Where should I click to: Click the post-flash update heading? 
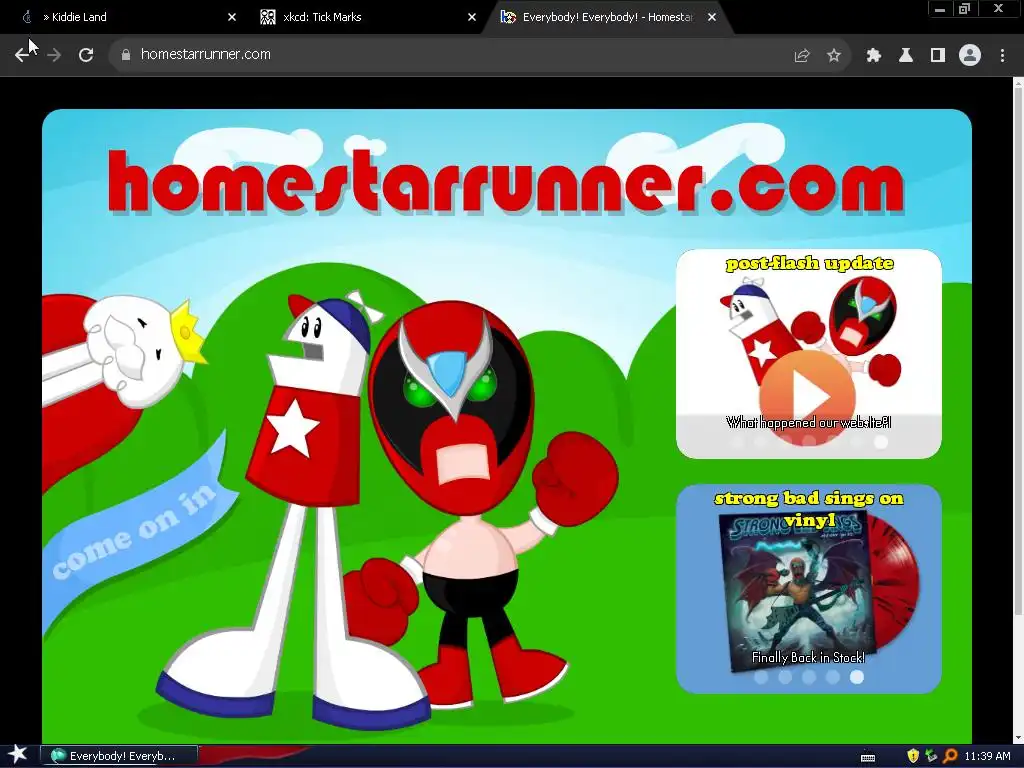pyautogui.click(x=809, y=263)
